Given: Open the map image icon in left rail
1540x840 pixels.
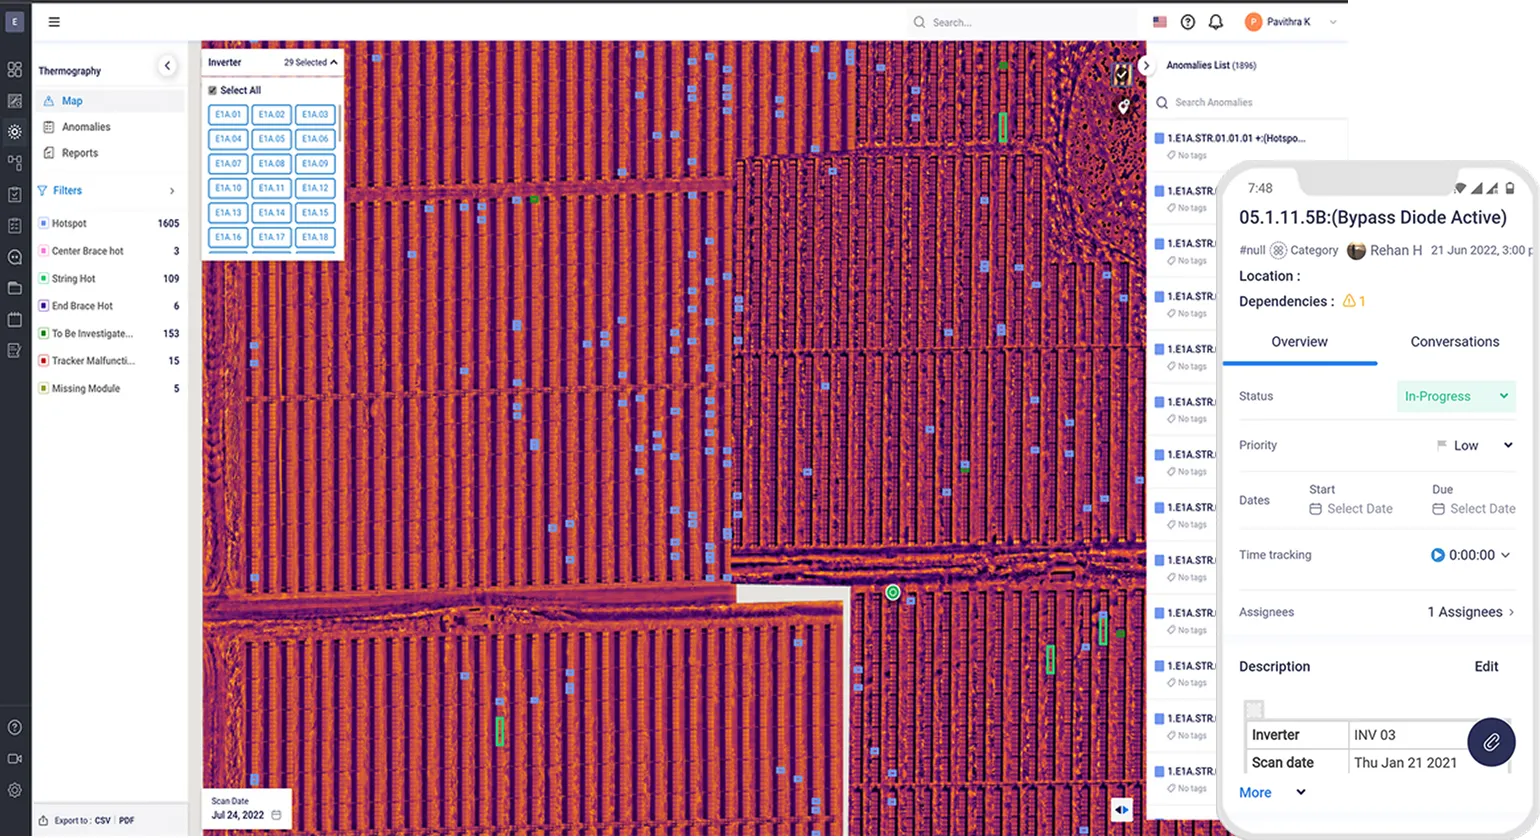Looking at the screenshot, I should [15, 101].
